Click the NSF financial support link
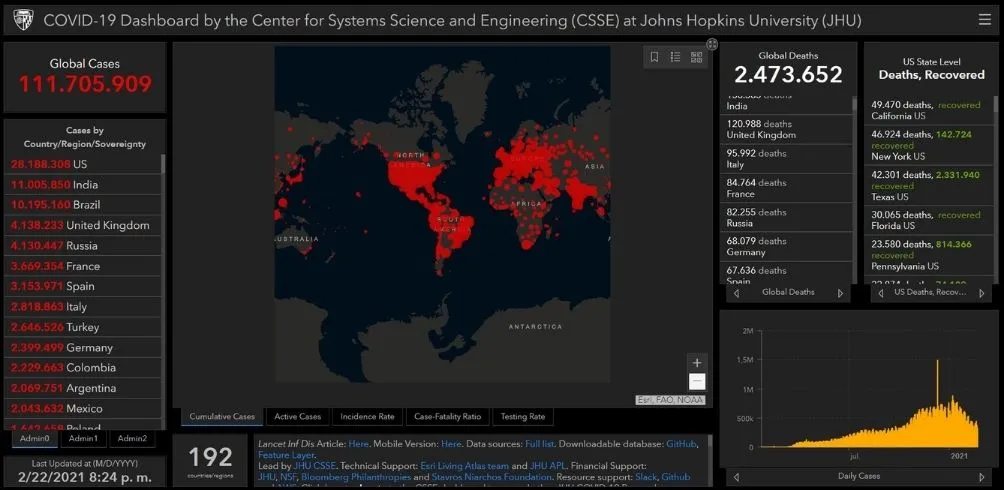 coord(287,477)
